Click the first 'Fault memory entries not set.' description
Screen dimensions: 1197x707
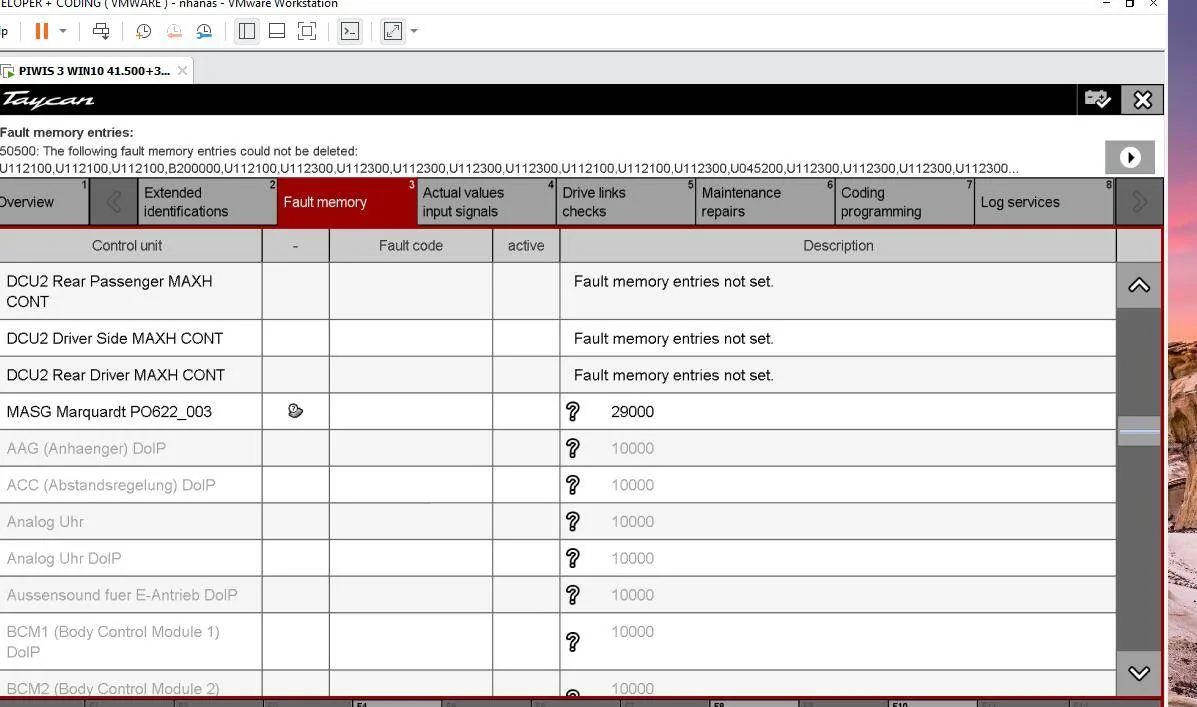tap(673, 282)
